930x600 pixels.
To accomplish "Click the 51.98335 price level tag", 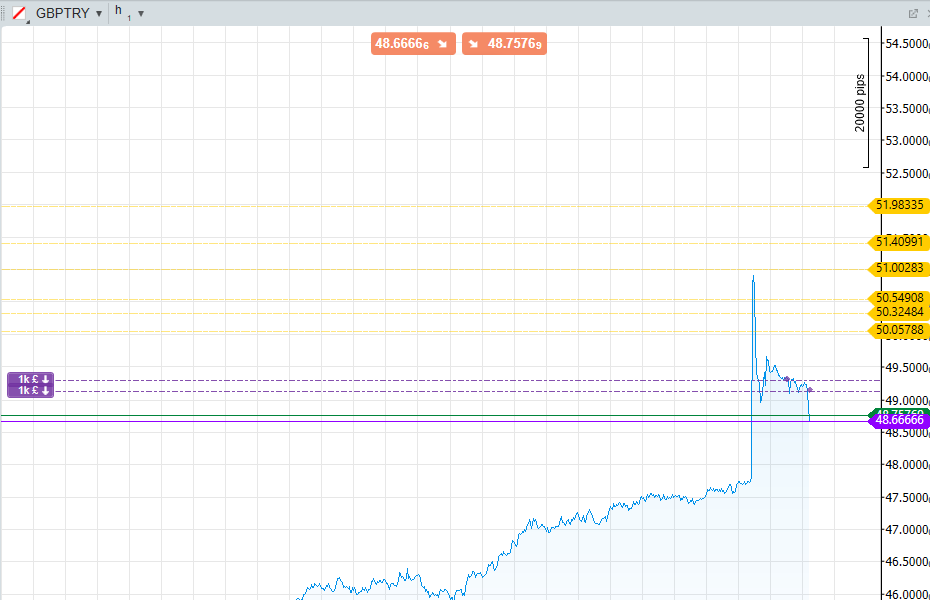I will point(899,206).
